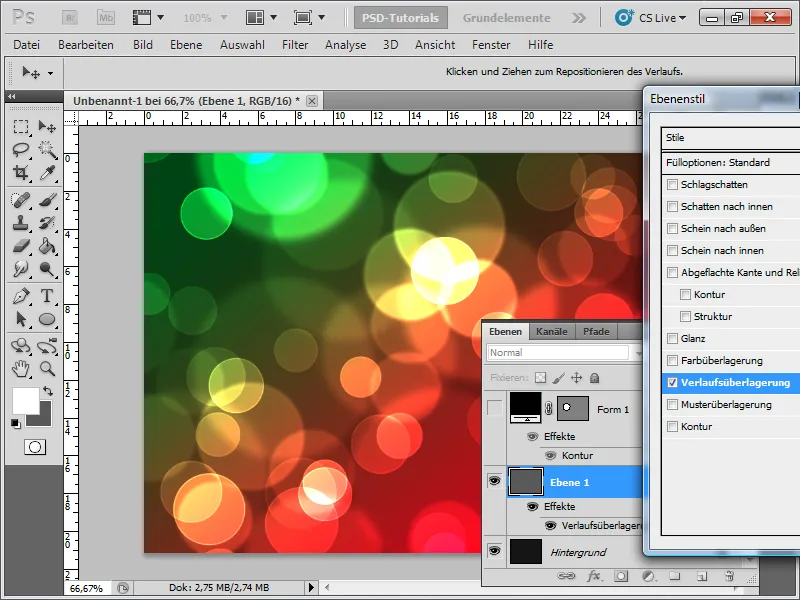Create new adjustment layer icon
The height and width of the screenshot is (600, 800).
pos(648,576)
